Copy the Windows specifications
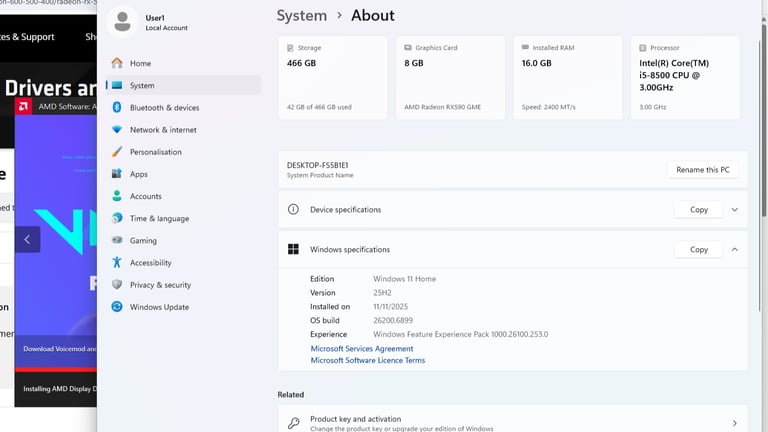 pyautogui.click(x=698, y=249)
